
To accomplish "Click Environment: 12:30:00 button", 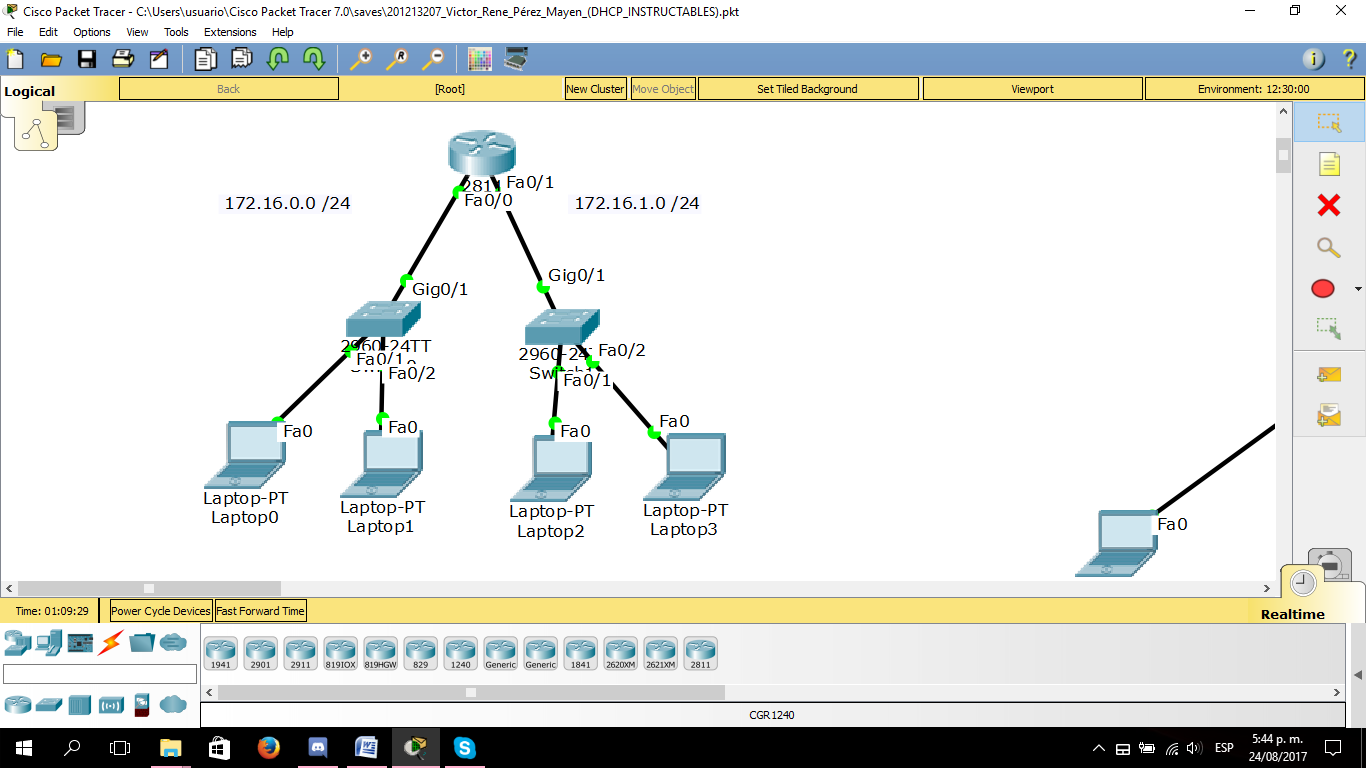I will pos(1254,89).
